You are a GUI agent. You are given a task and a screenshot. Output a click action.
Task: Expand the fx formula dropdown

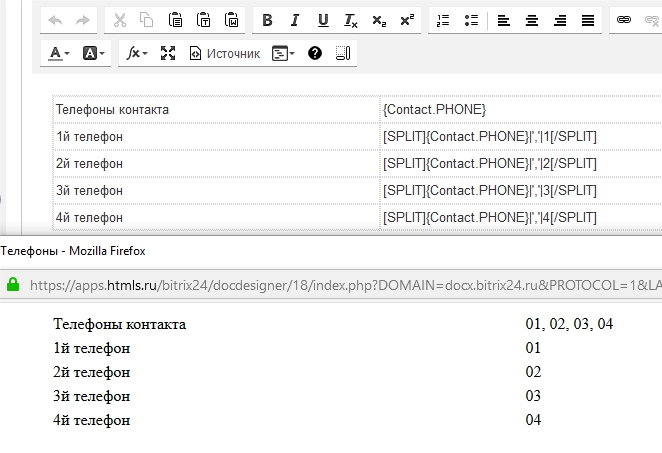click(137, 53)
